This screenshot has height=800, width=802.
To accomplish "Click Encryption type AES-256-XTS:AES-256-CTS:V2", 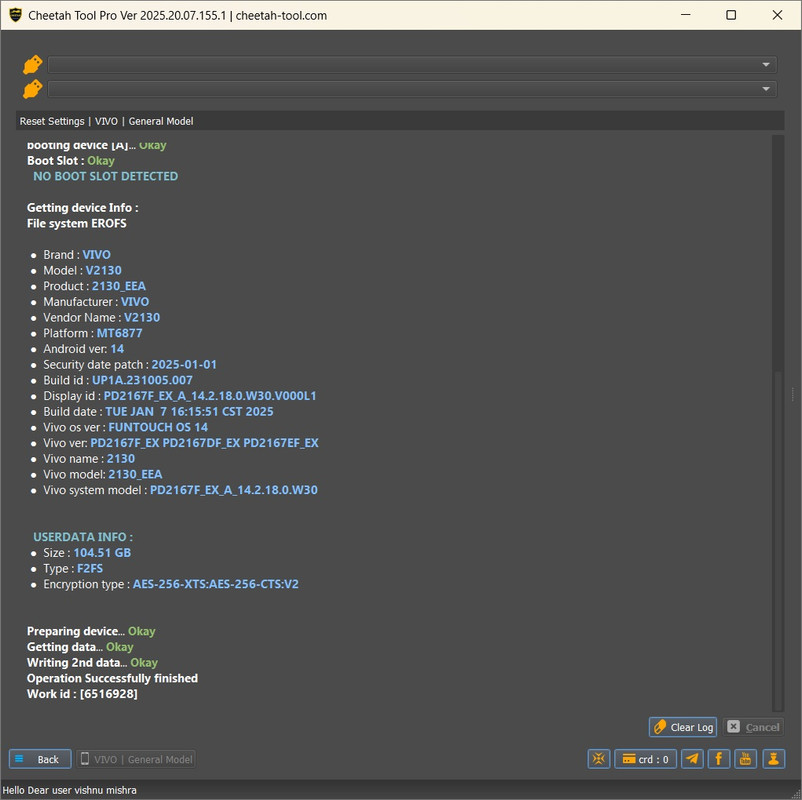I will 216,584.
